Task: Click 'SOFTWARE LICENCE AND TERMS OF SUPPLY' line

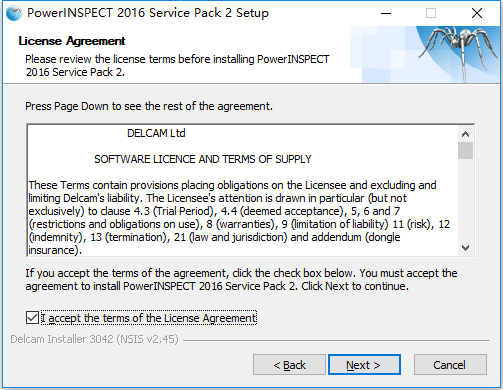Action: [203, 159]
